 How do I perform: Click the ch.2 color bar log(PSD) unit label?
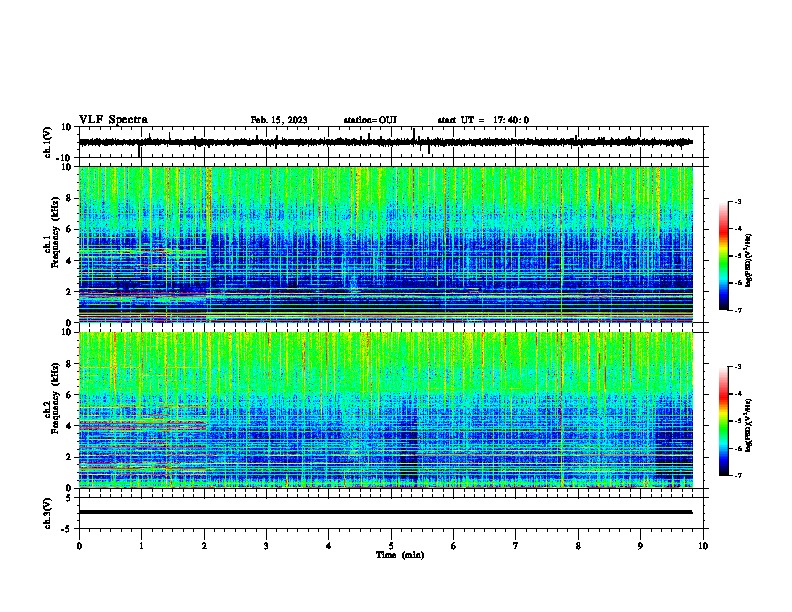749,425
